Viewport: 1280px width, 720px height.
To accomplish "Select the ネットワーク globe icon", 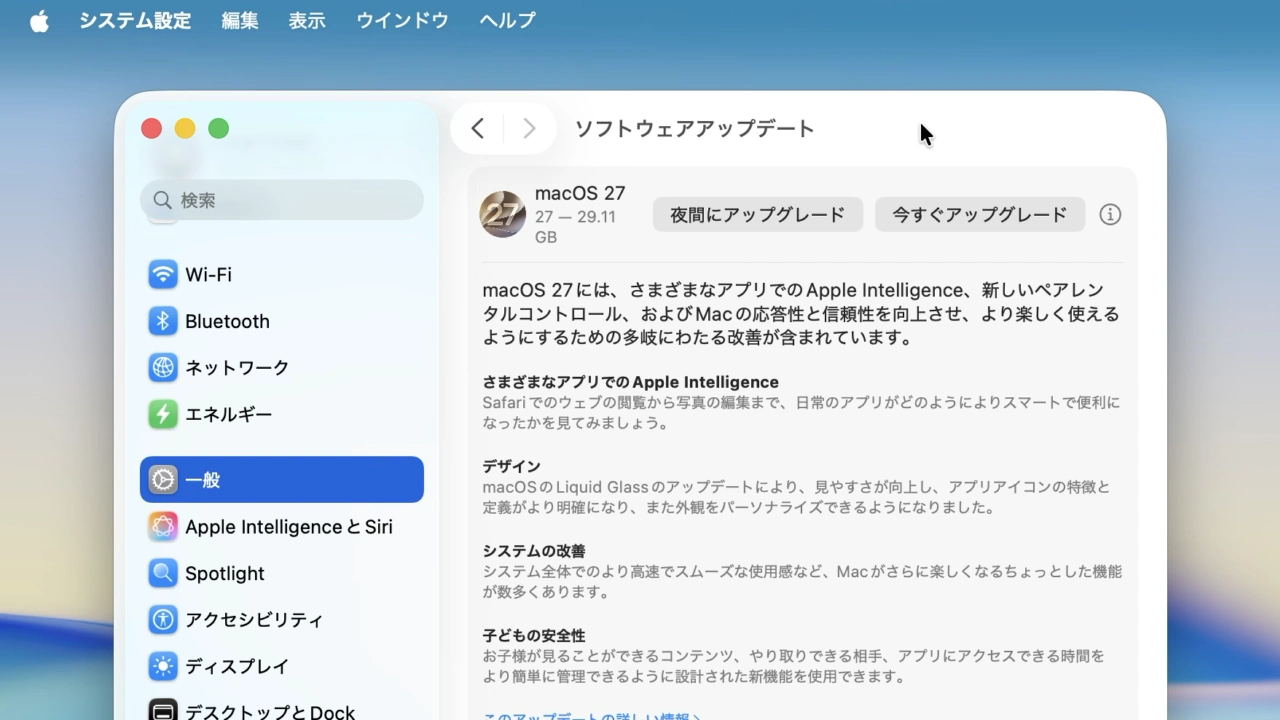I will tap(163, 367).
